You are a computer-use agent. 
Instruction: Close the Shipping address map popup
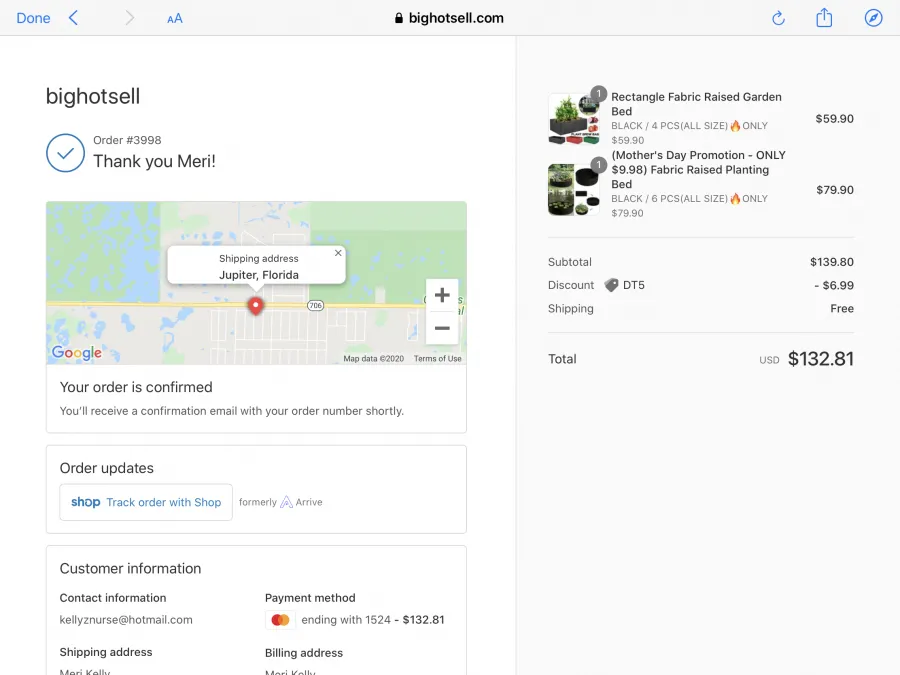pyautogui.click(x=338, y=253)
